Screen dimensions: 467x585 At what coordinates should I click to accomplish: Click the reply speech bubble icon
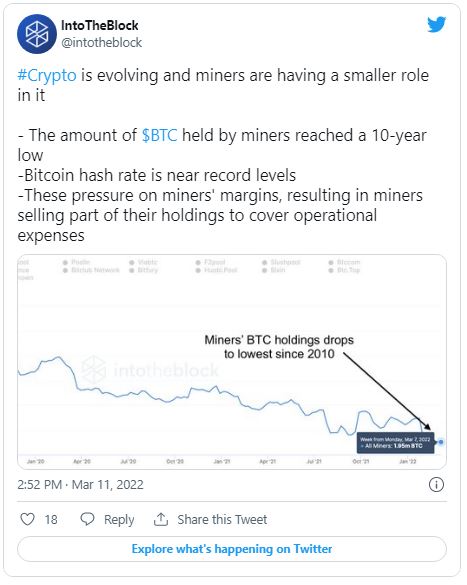[x=88, y=519]
